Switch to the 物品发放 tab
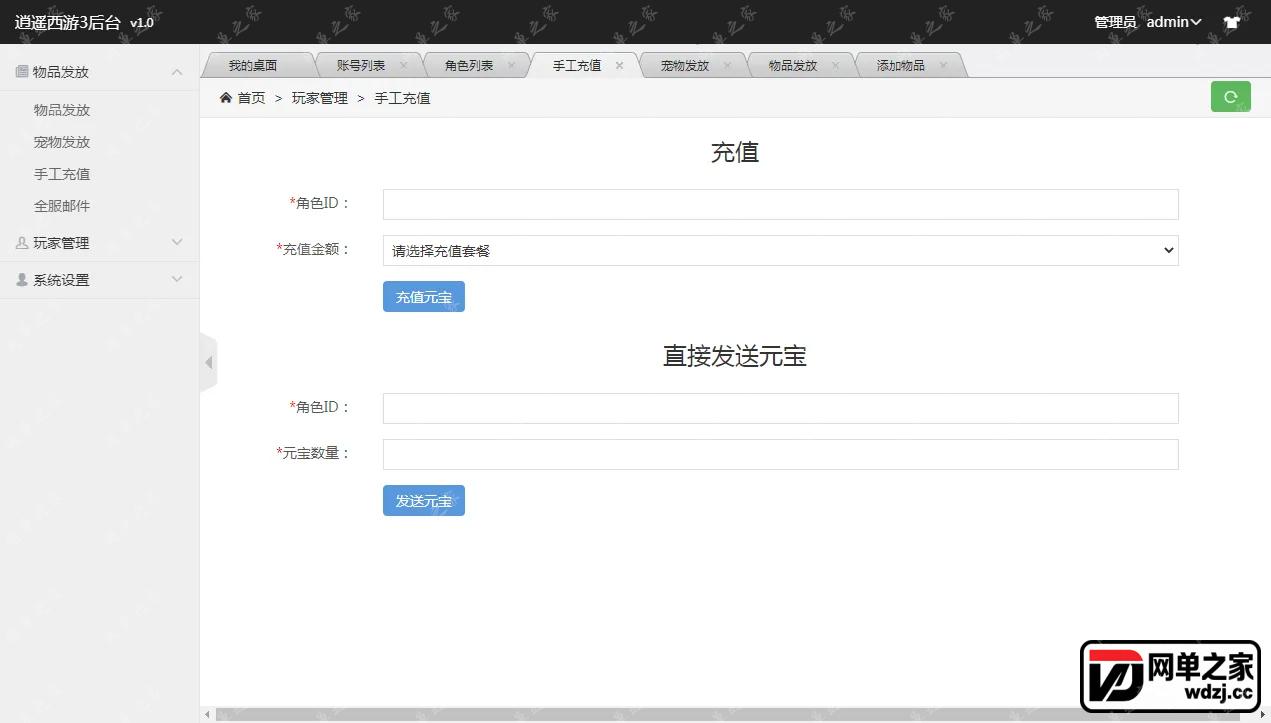1271x723 pixels. point(792,65)
